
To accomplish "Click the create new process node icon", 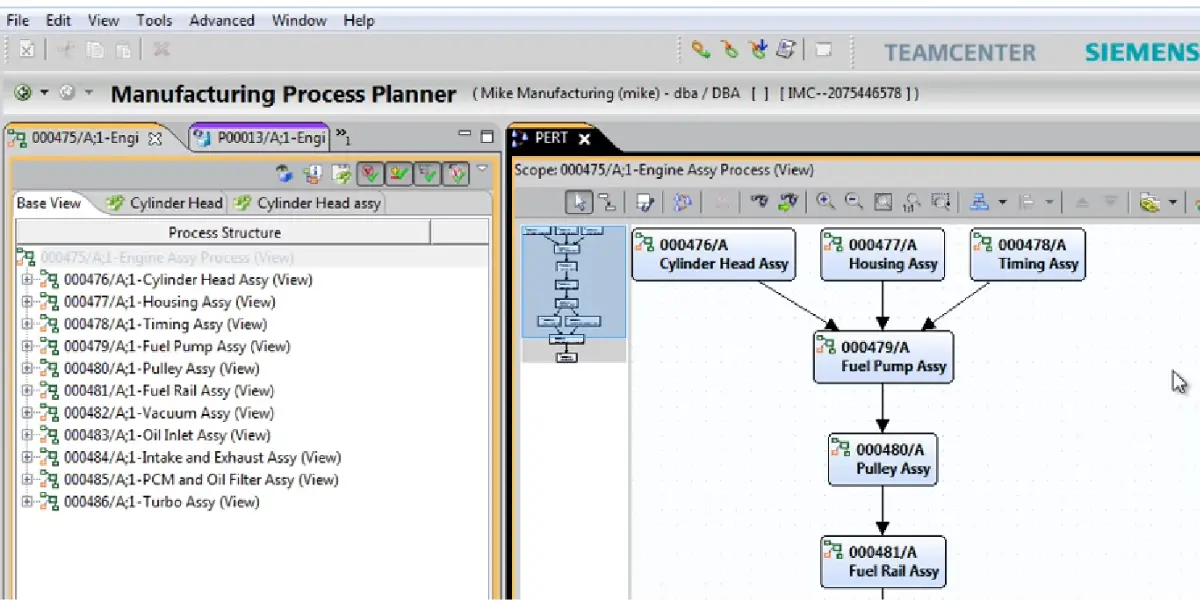I will click(645, 202).
